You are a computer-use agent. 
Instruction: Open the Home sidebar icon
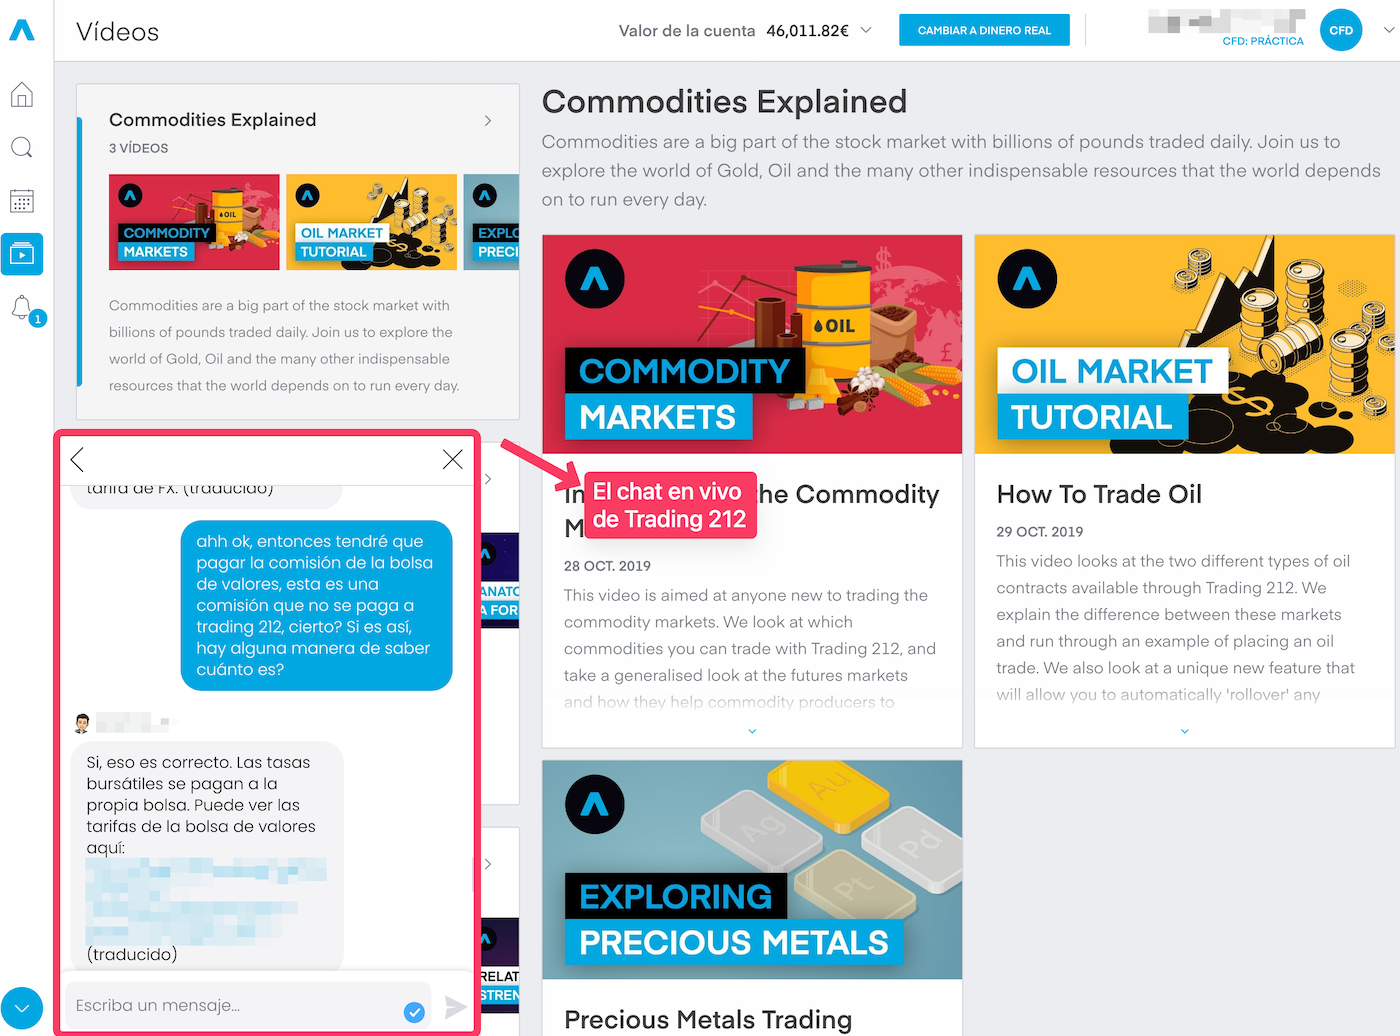click(x=22, y=95)
